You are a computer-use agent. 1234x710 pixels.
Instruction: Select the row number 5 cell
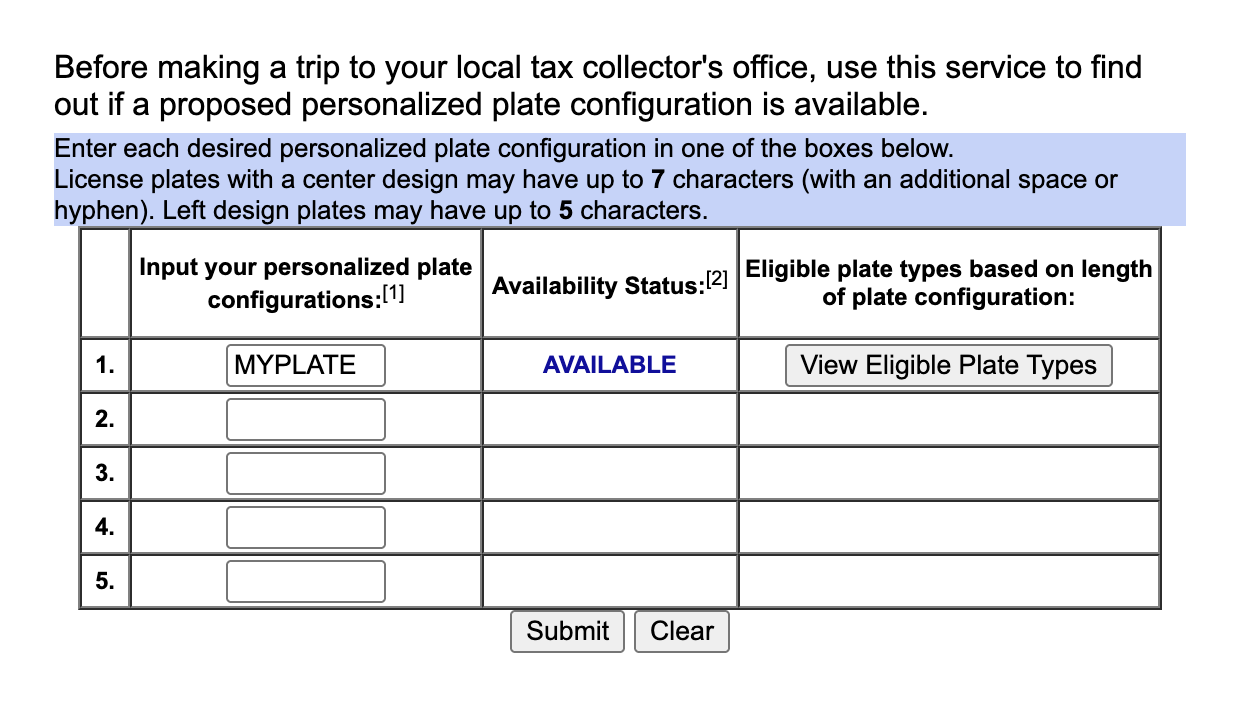[x=105, y=581]
